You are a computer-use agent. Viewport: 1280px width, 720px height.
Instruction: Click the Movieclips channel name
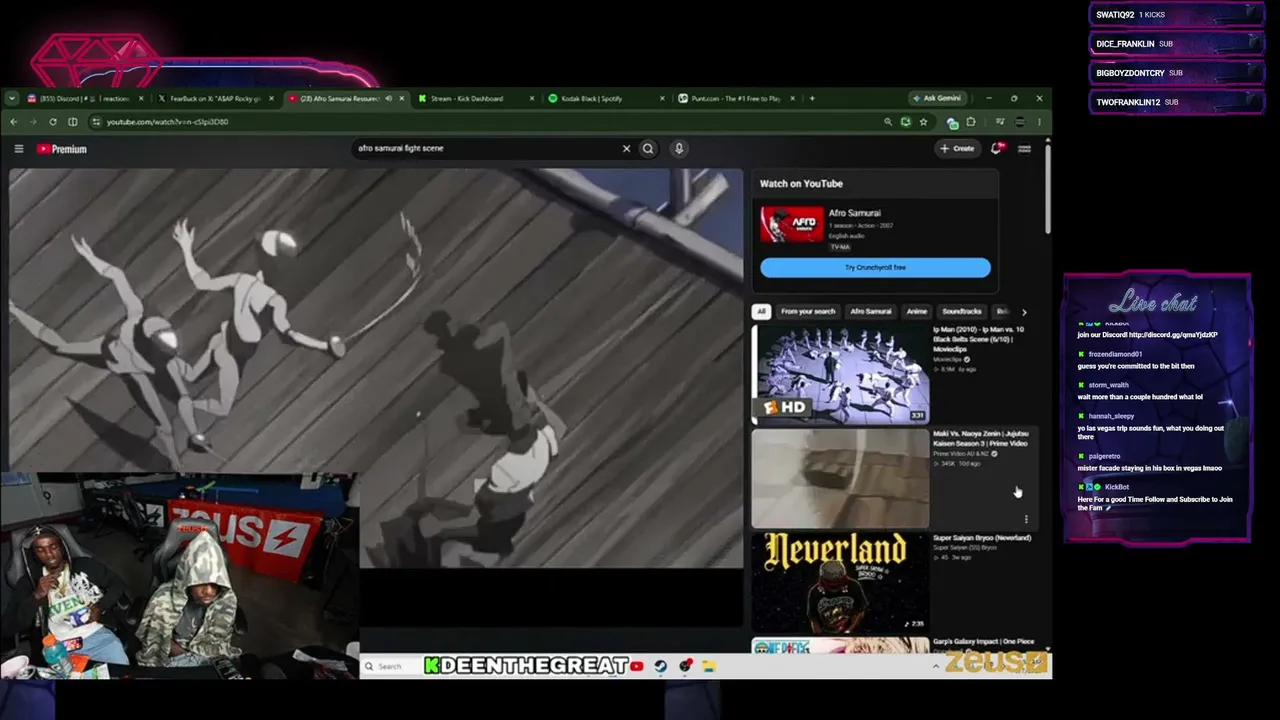coord(948,359)
